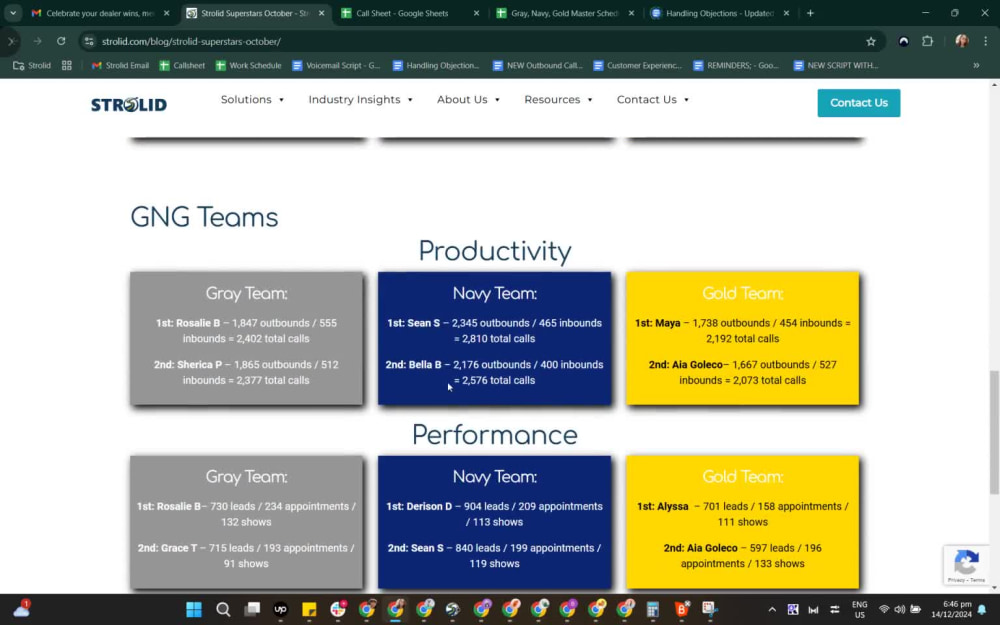The width and height of the screenshot is (1000, 625).
Task: Close the Strolid Superstars October tab
Action: coord(321,13)
